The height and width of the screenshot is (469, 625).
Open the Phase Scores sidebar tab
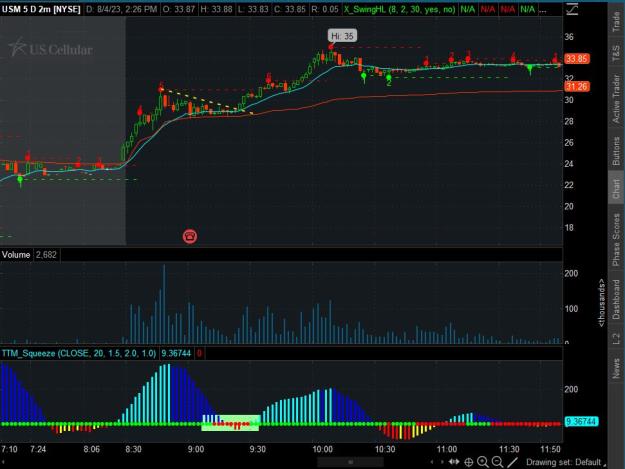(616, 240)
